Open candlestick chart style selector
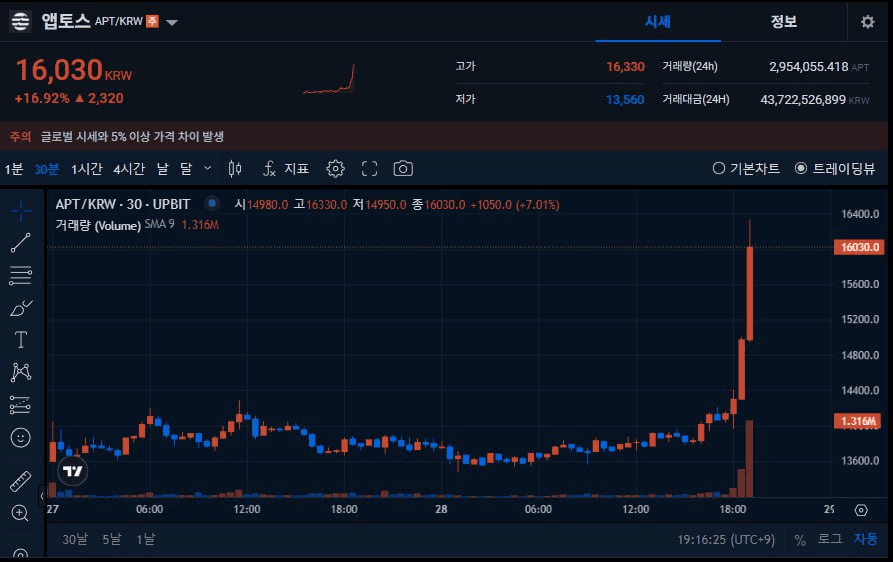Viewport: 893px width, 562px height. tap(235, 169)
